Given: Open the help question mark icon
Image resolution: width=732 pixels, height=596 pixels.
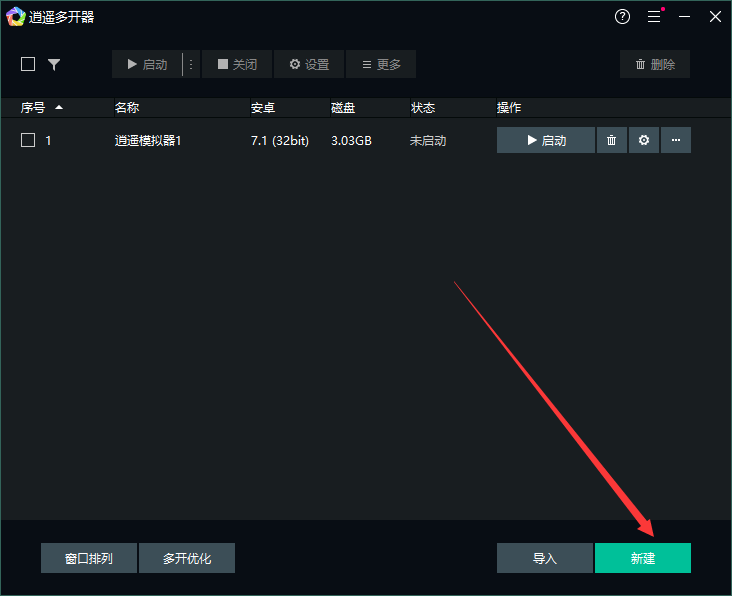Looking at the screenshot, I should pos(622,17).
